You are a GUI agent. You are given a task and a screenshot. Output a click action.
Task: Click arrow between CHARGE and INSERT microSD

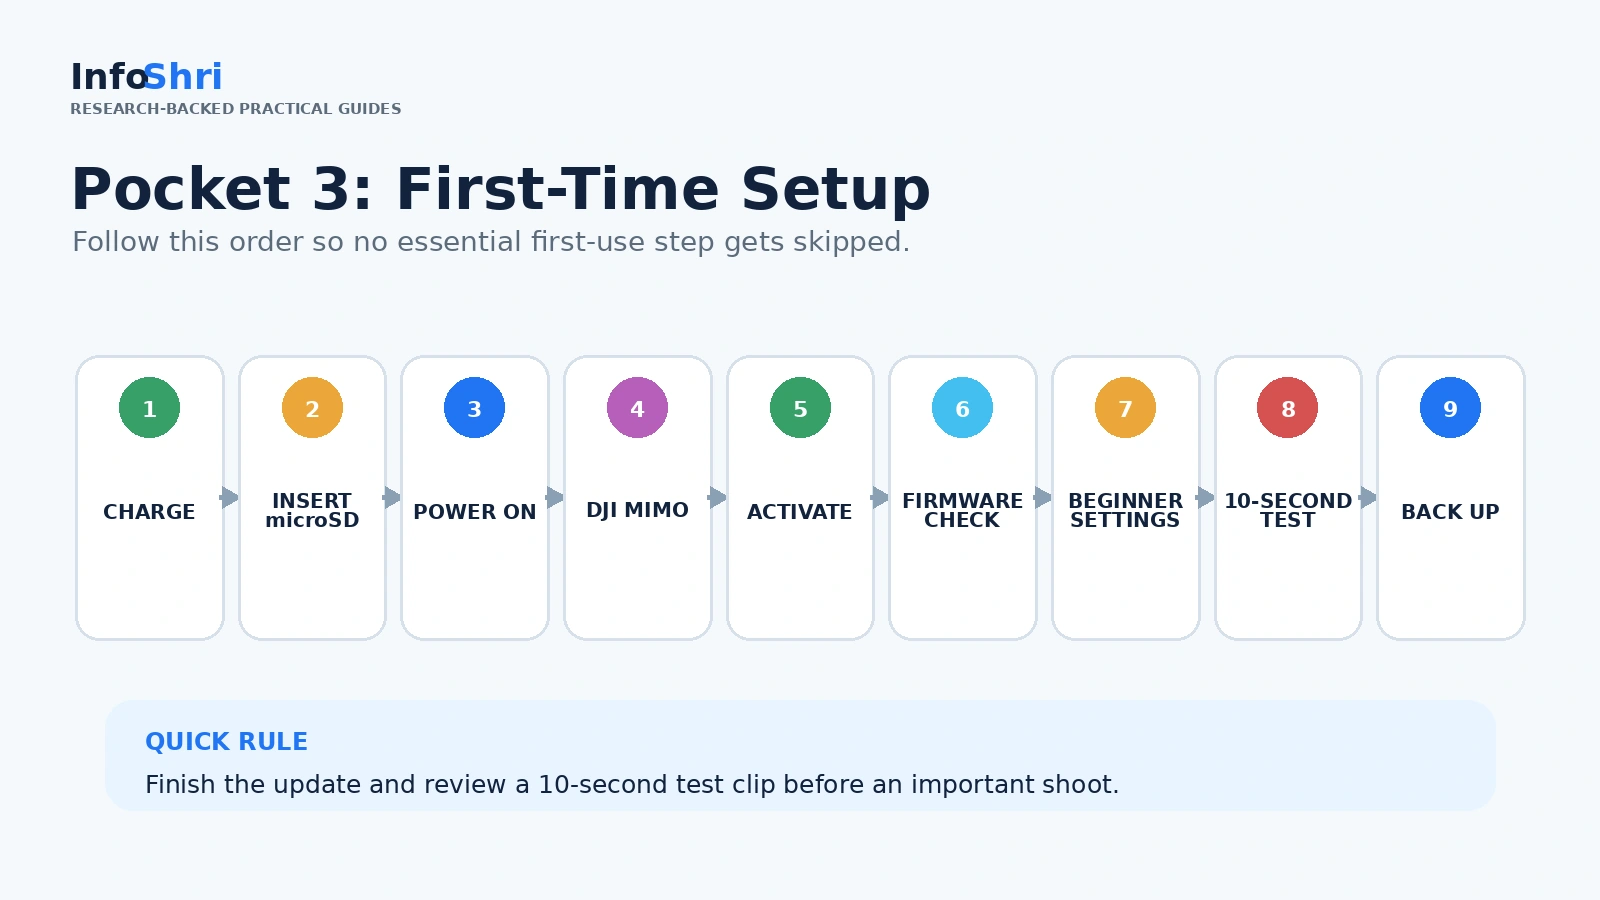pyautogui.click(x=230, y=497)
